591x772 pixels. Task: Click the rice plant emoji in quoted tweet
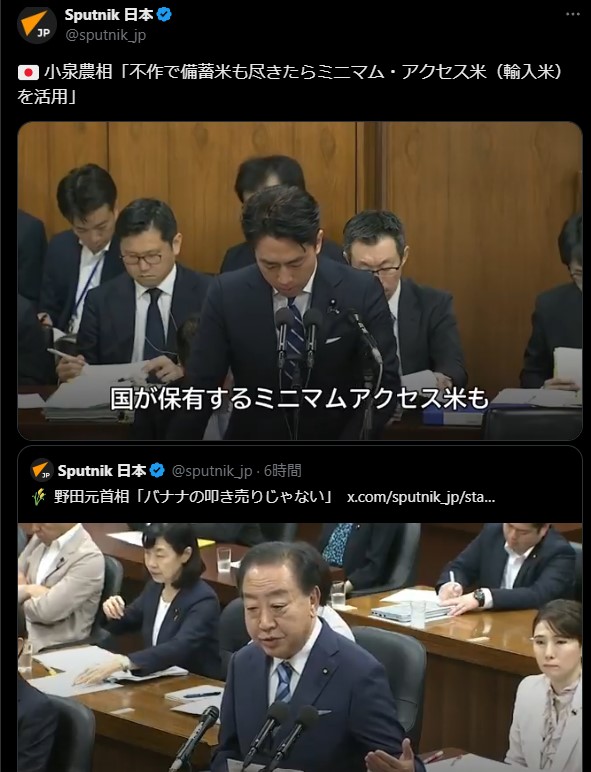(39, 497)
